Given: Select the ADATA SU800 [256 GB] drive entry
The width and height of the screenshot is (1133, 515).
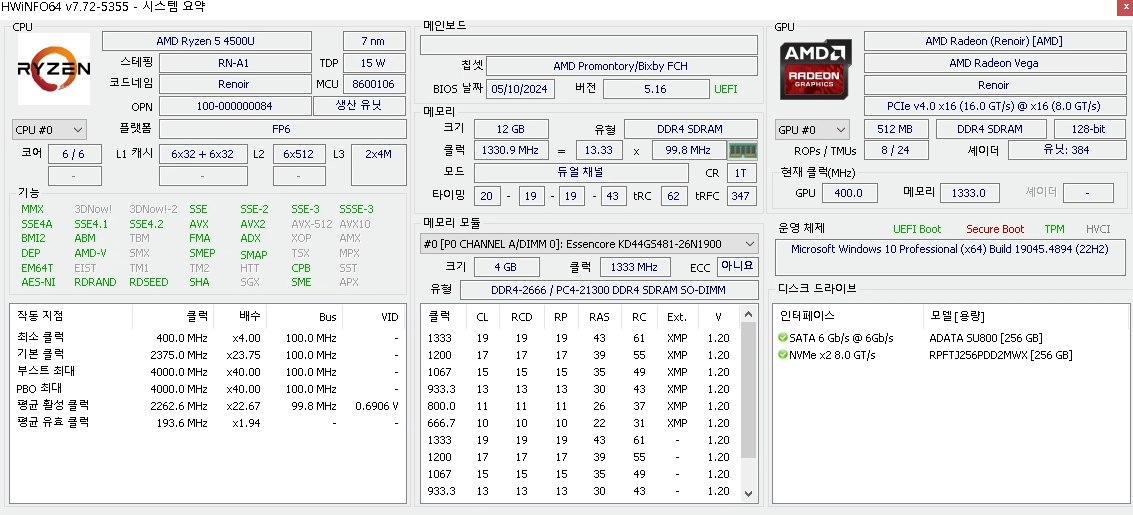Looking at the screenshot, I should (x=986, y=338).
